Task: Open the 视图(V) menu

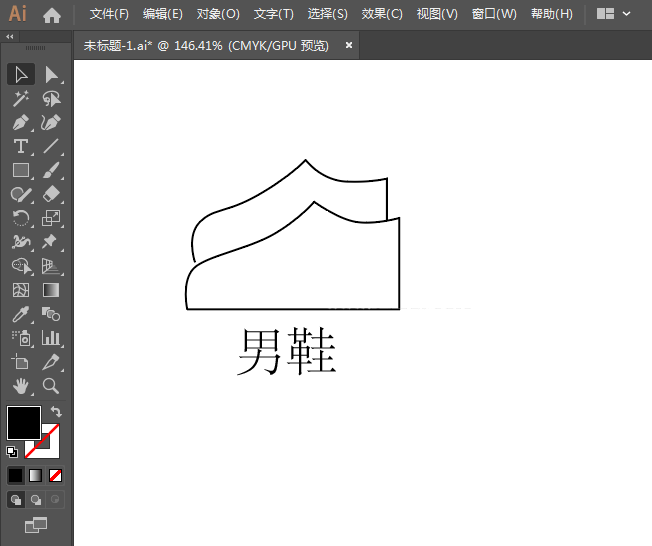Action: click(x=437, y=14)
